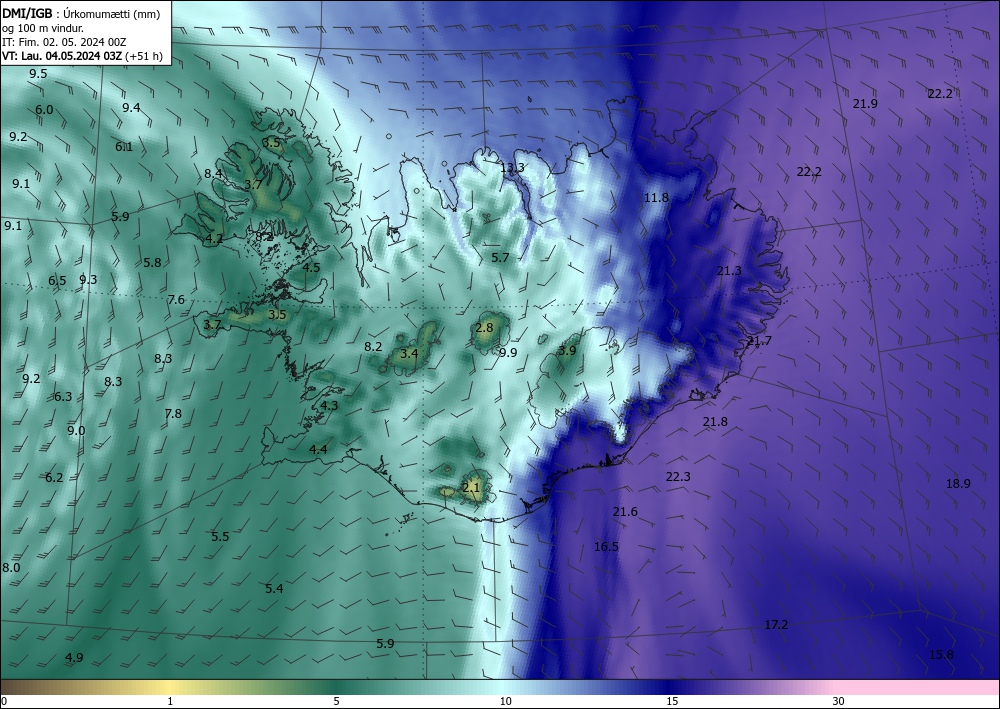
Task: Click the forecast offset "(+51 h)"
Action: coord(143,56)
